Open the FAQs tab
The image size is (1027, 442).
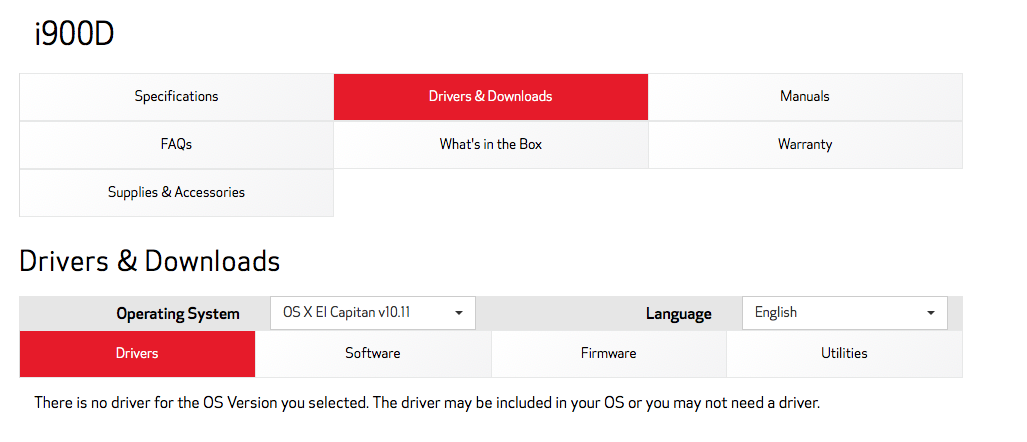tap(176, 145)
